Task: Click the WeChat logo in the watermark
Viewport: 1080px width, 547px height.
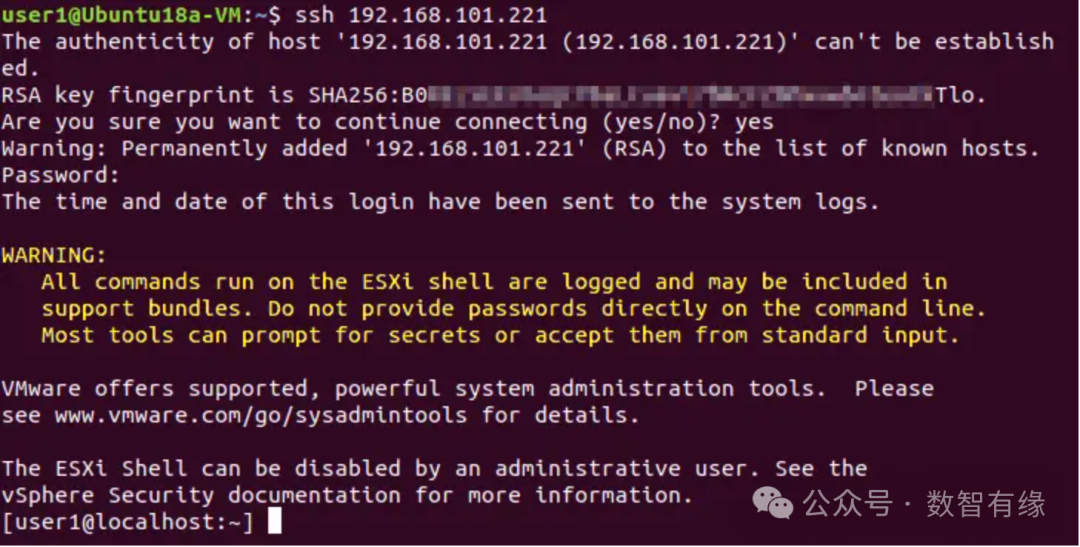Action: (772, 502)
